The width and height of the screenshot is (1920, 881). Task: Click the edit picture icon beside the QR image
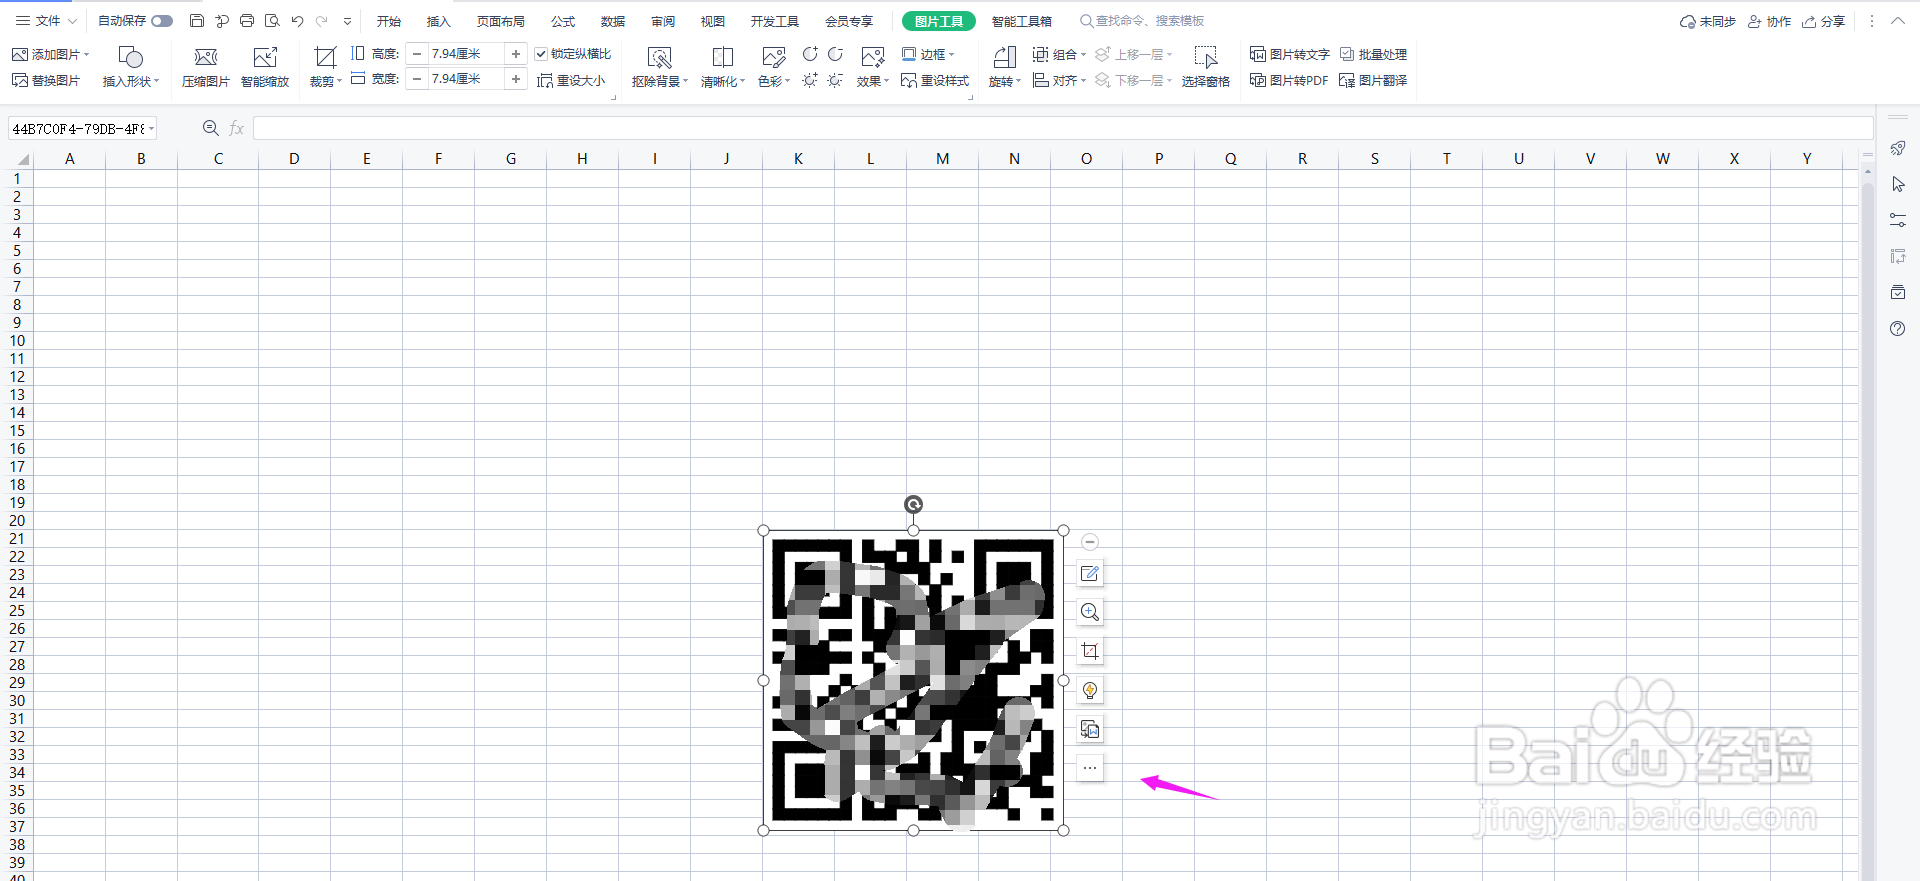point(1090,574)
